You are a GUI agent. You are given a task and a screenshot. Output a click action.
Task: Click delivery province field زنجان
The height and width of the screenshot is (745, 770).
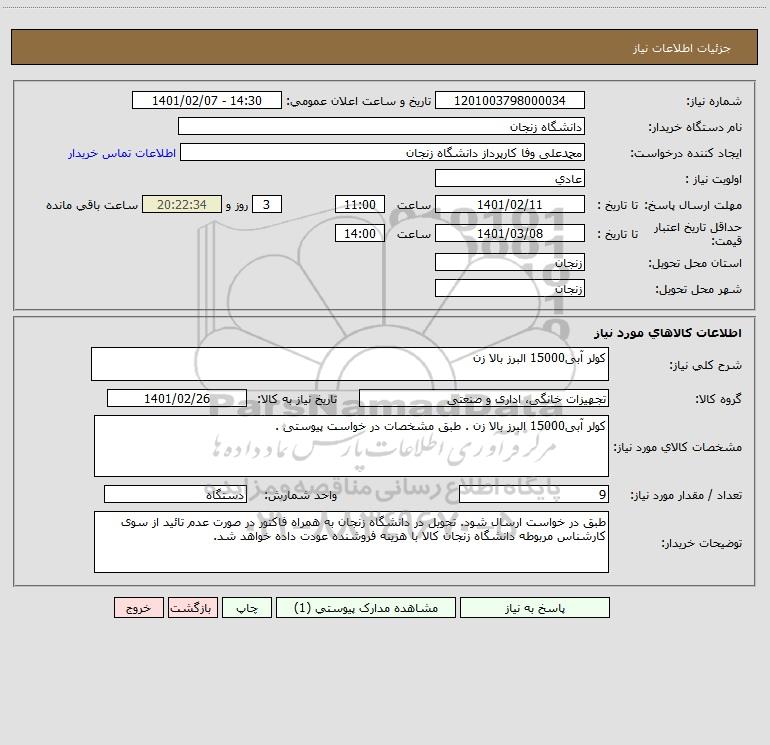pos(510,262)
